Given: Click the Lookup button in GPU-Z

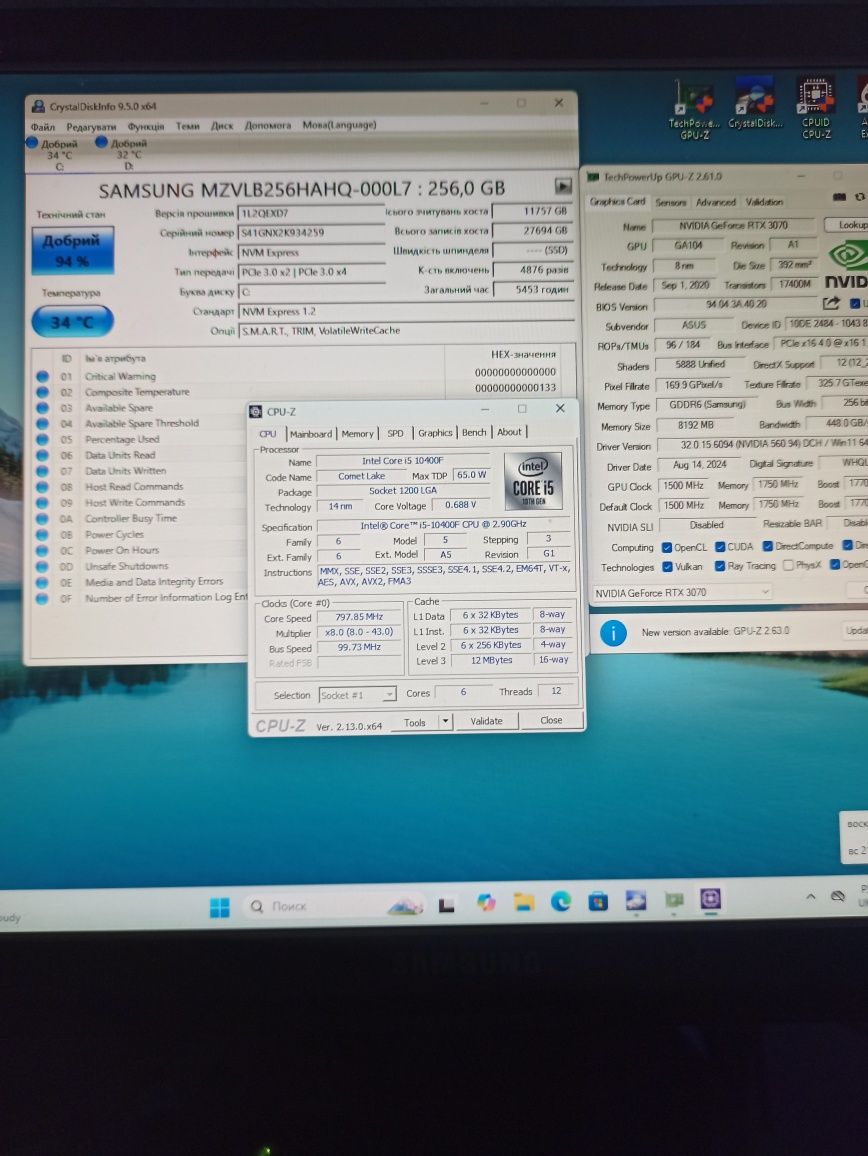Looking at the screenshot, I should click(847, 225).
